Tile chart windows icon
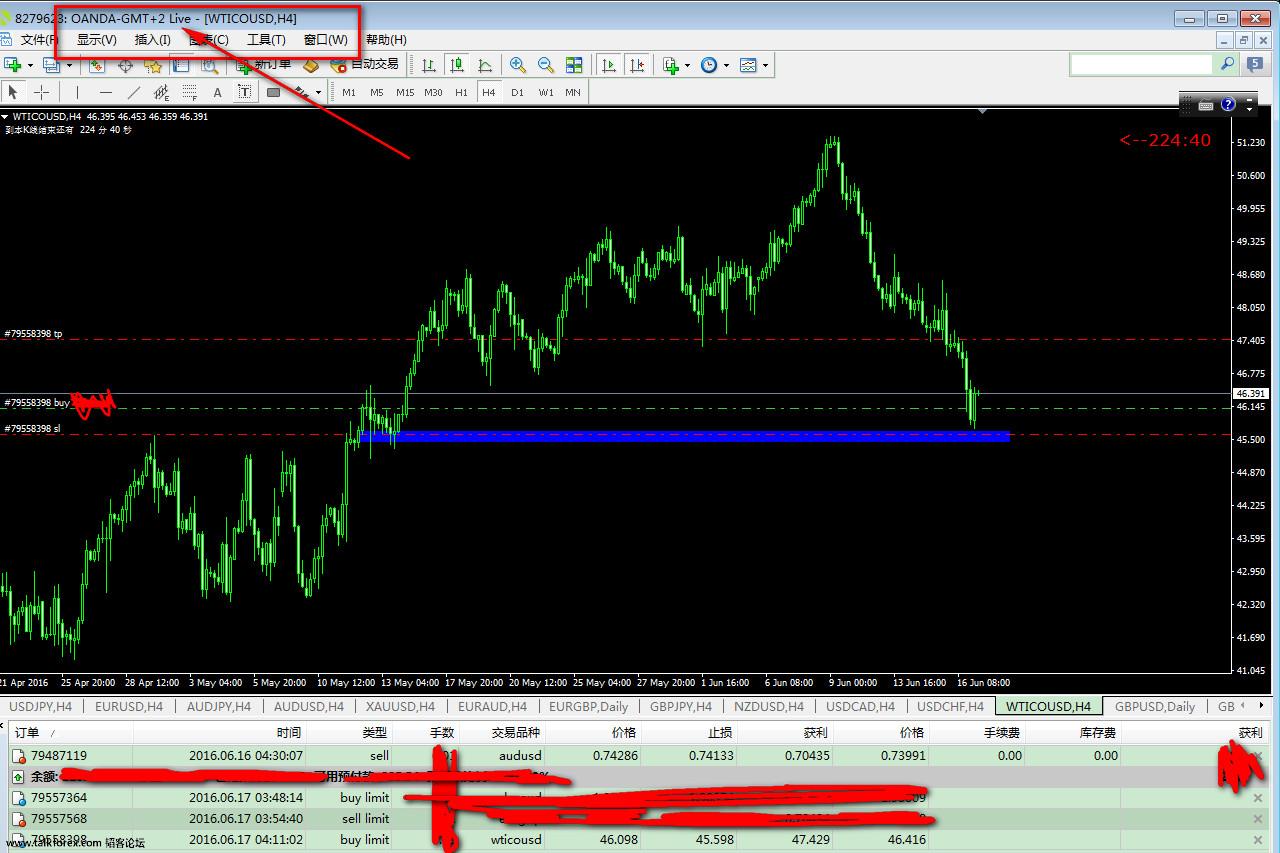 point(574,65)
